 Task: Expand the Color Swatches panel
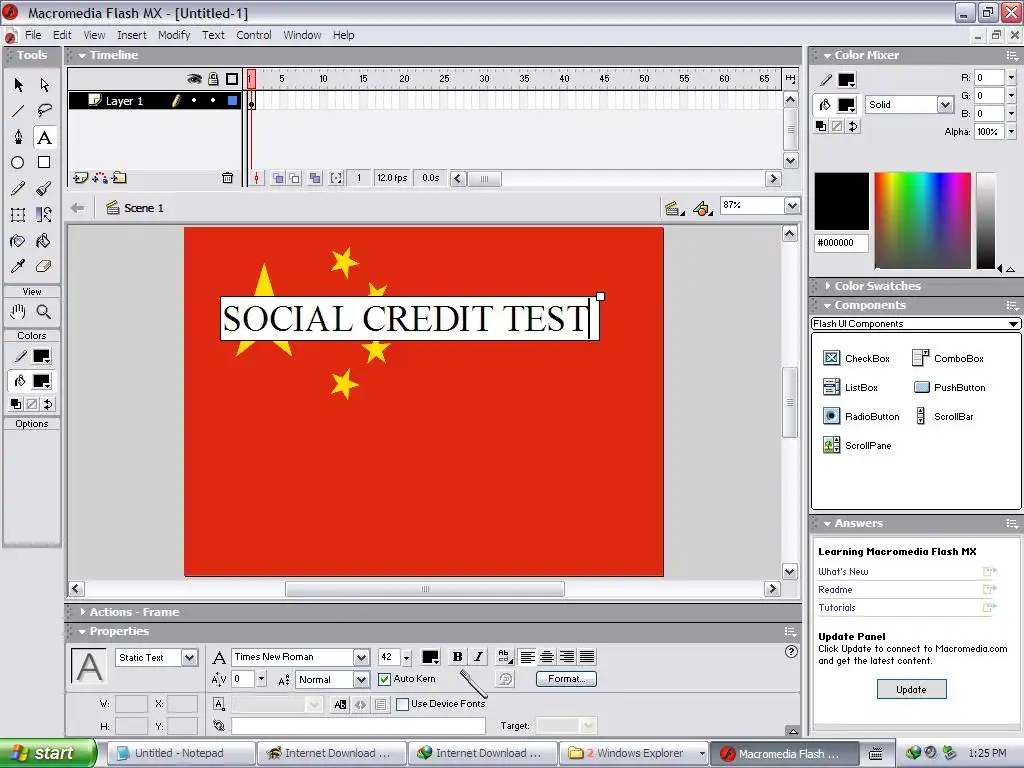click(x=828, y=286)
